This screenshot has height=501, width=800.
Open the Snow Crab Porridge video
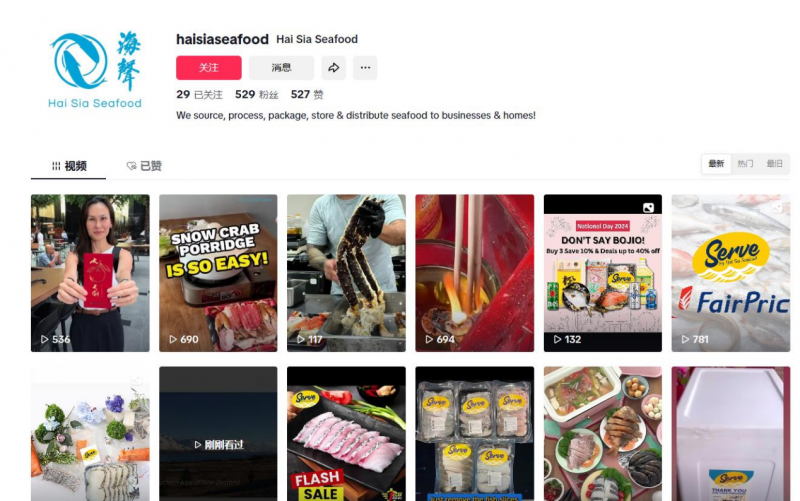click(218, 273)
